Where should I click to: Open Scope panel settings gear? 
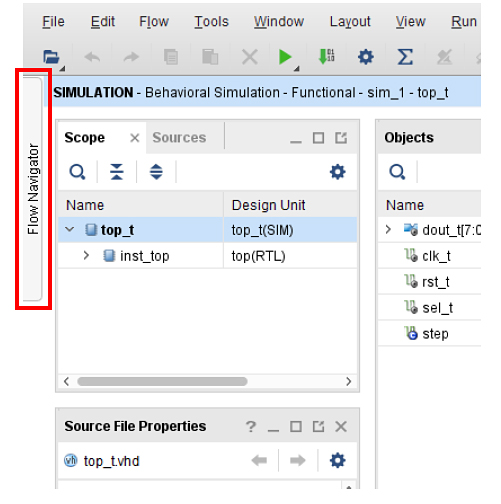coord(337,172)
